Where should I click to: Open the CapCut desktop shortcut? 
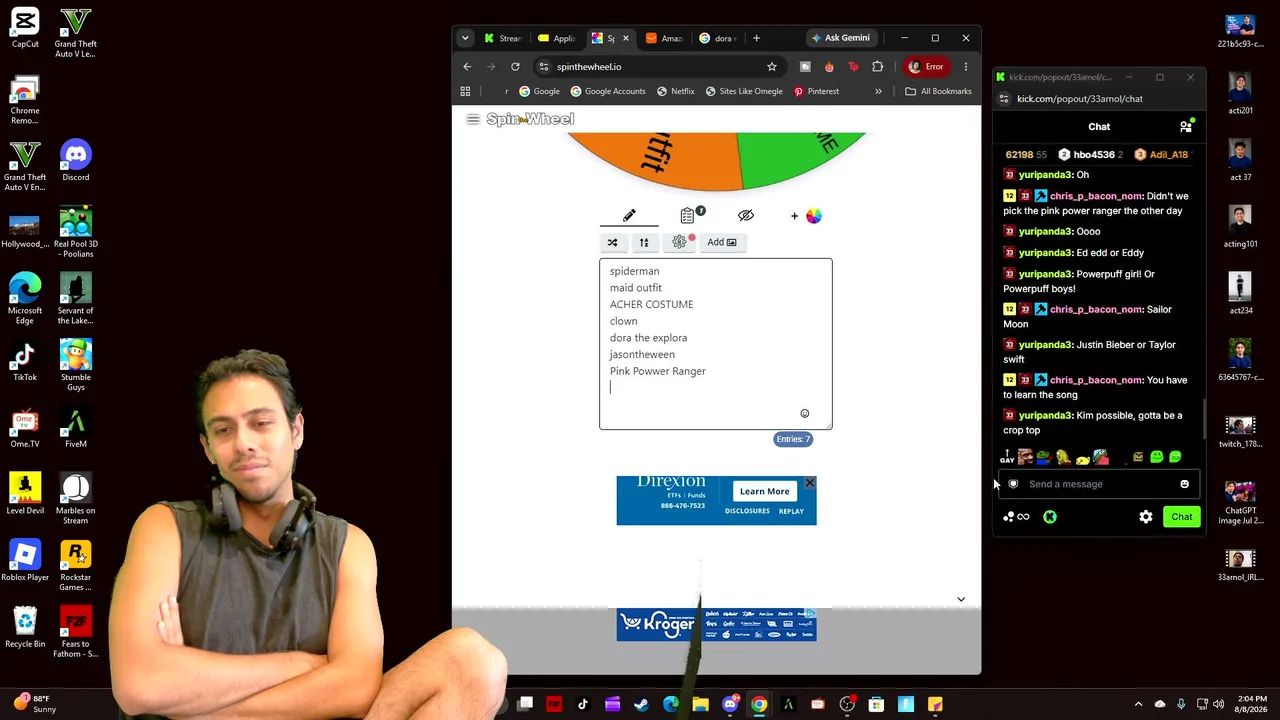point(25,28)
